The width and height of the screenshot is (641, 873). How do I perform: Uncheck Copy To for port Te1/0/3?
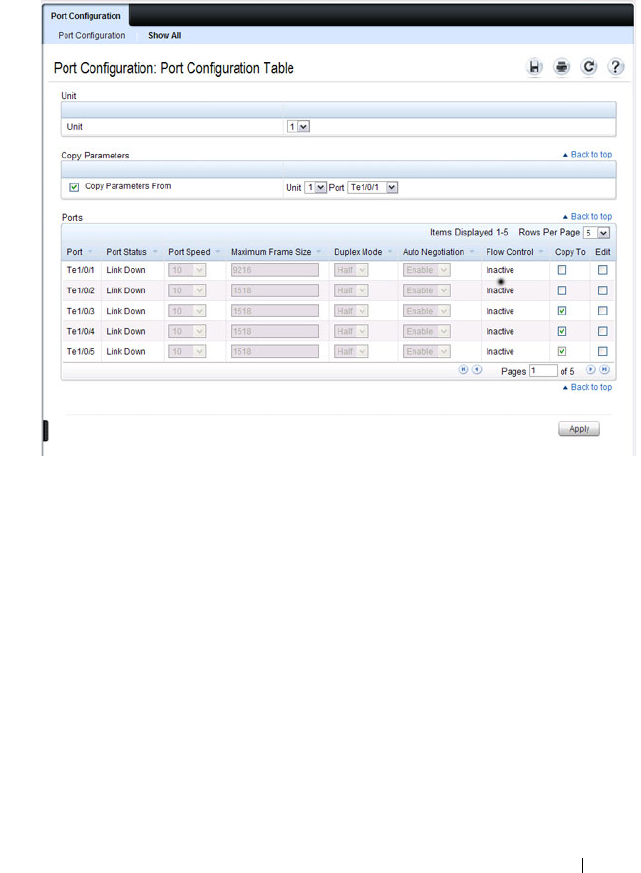(562, 311)
